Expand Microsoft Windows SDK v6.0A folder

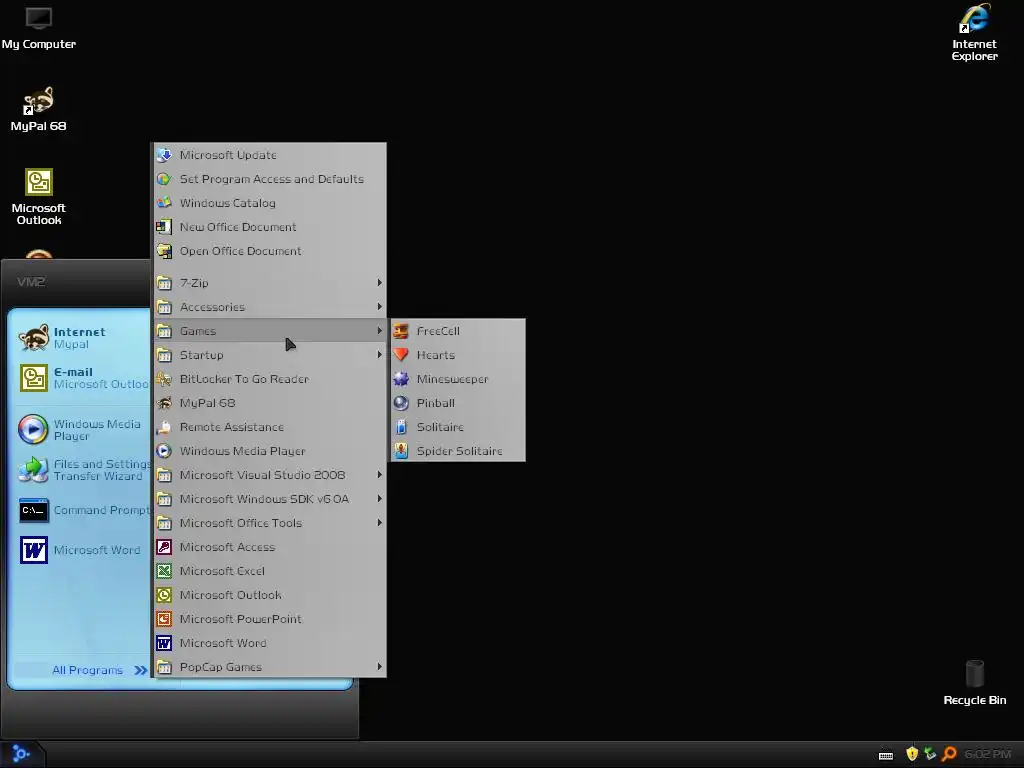point(270,499)
